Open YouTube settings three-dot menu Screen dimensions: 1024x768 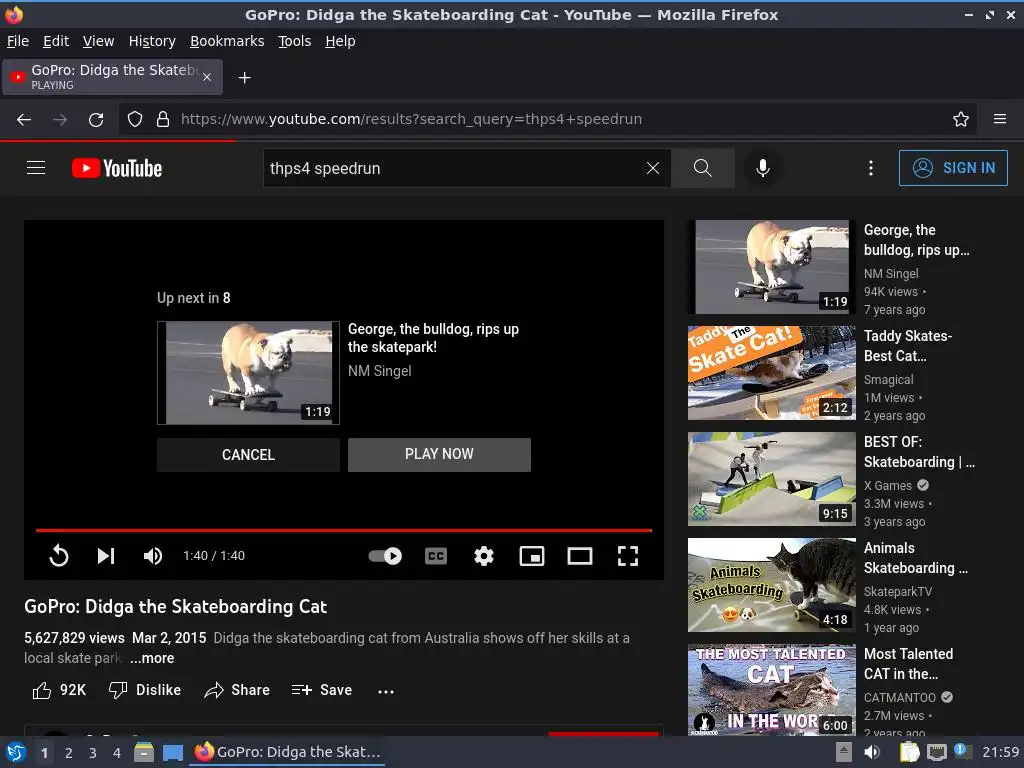871,168
